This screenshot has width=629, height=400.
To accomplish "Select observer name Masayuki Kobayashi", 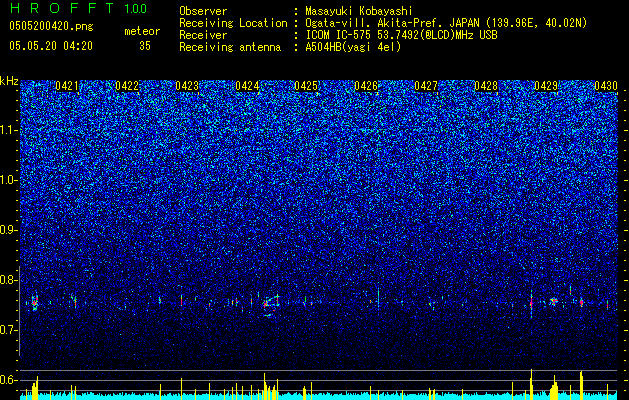I will (x=359, y=11).
